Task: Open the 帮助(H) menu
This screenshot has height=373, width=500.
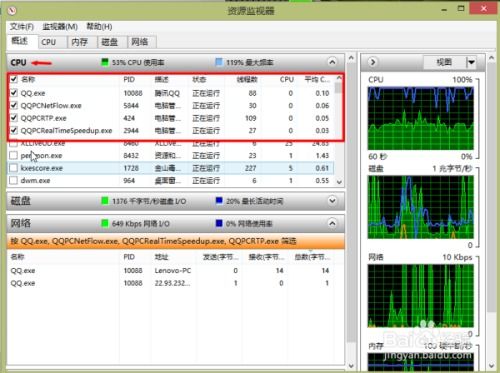Action: (99, 27)
